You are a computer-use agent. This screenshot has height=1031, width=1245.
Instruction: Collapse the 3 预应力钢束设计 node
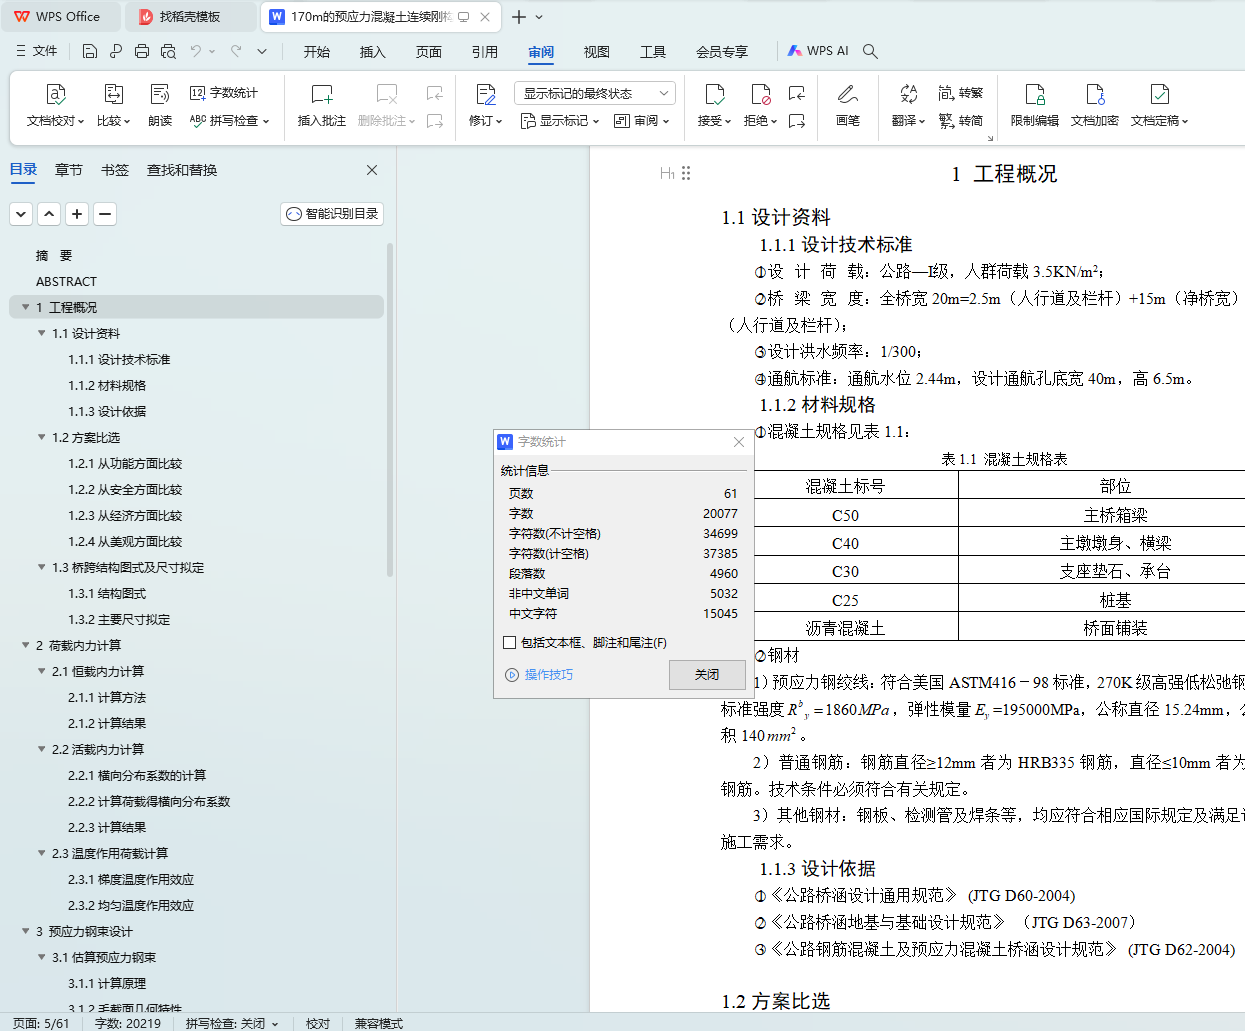click(26, 931)
